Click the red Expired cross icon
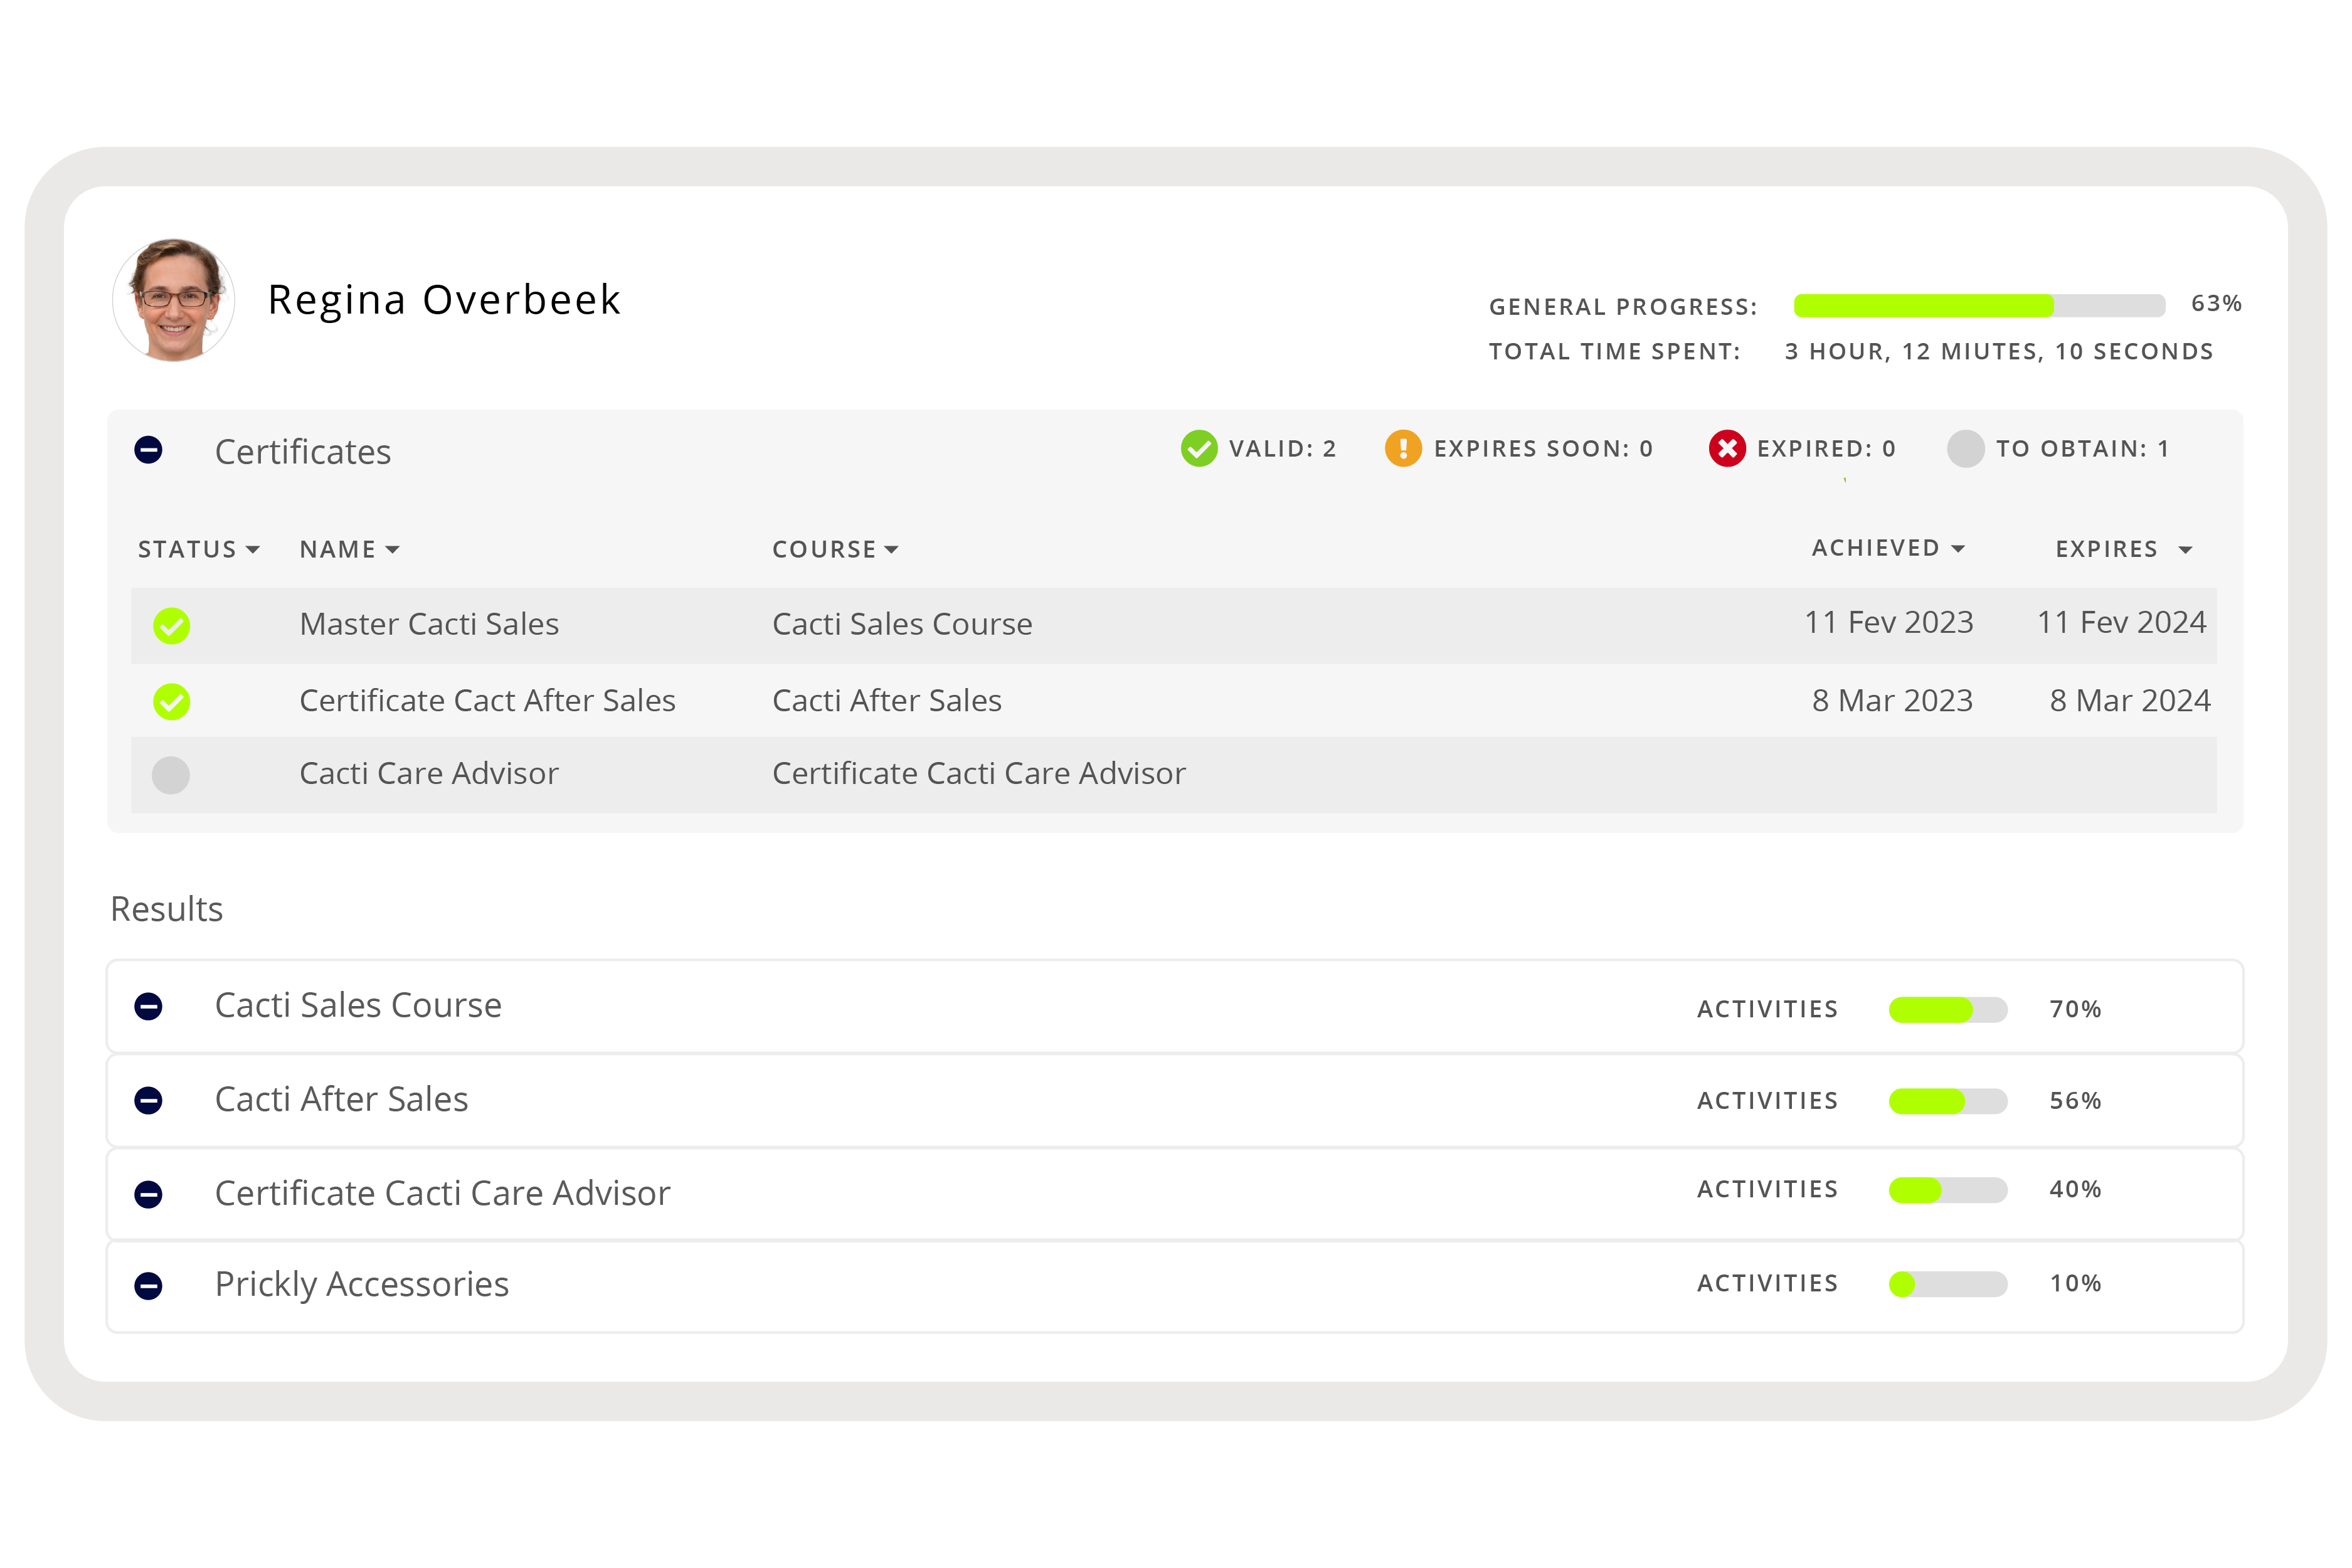The width and height of the screenshot is (2352, 1568). click(x=1727, y=449)
